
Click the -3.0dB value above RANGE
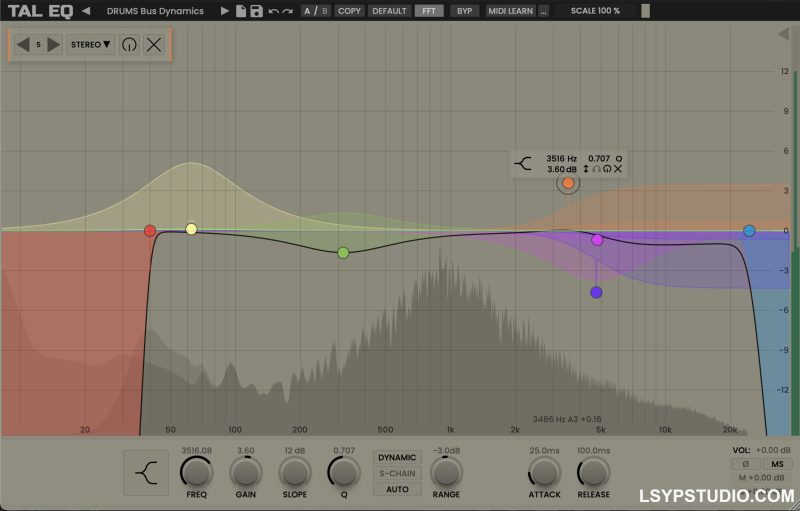click(446, 450)
